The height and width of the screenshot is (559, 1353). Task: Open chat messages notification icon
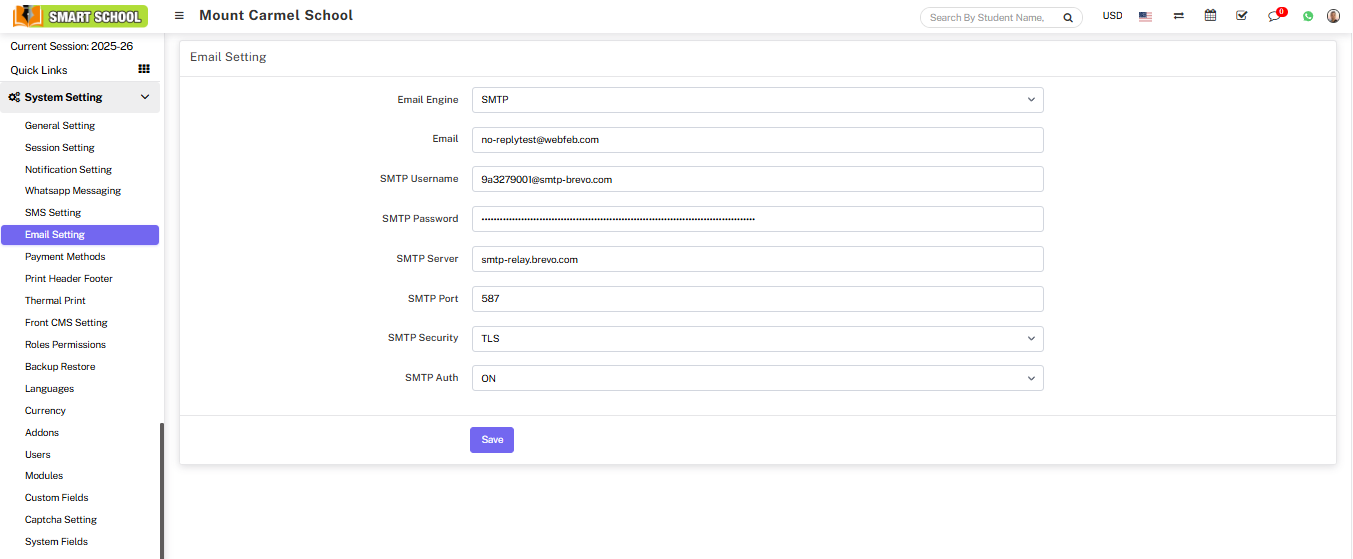point(1275,16)
